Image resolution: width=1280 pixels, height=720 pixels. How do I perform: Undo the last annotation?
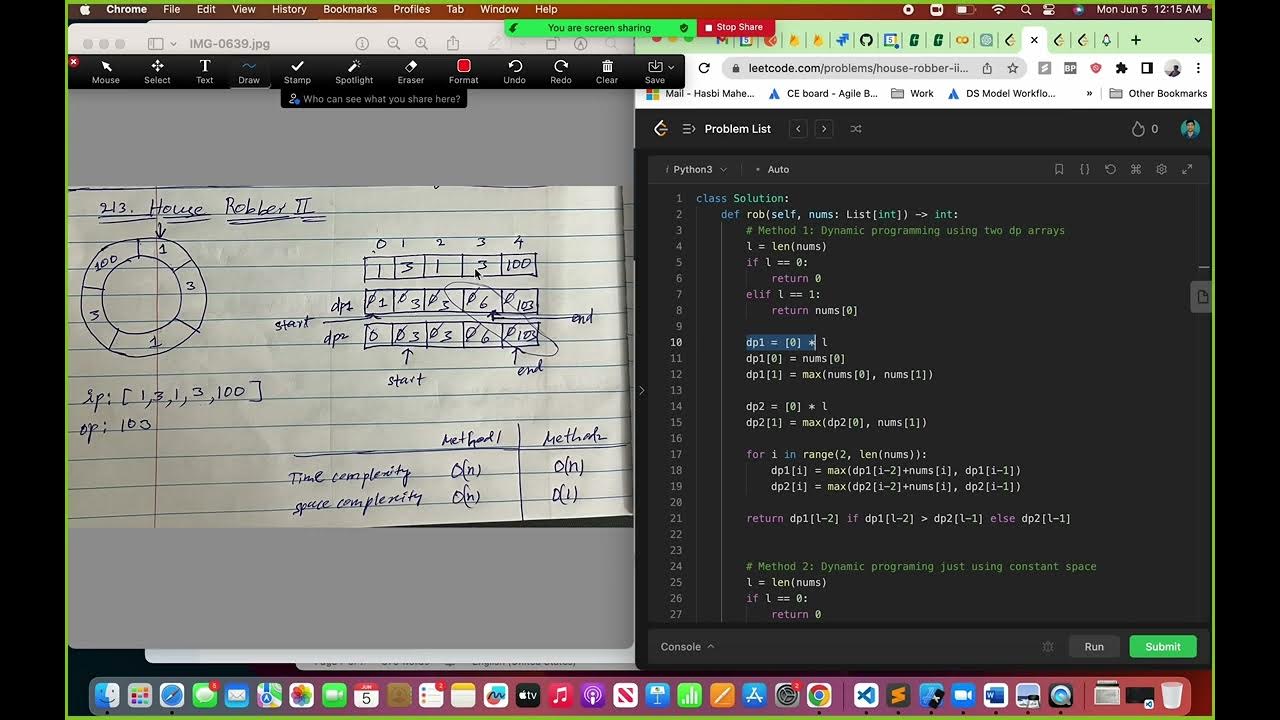(514, 72)
